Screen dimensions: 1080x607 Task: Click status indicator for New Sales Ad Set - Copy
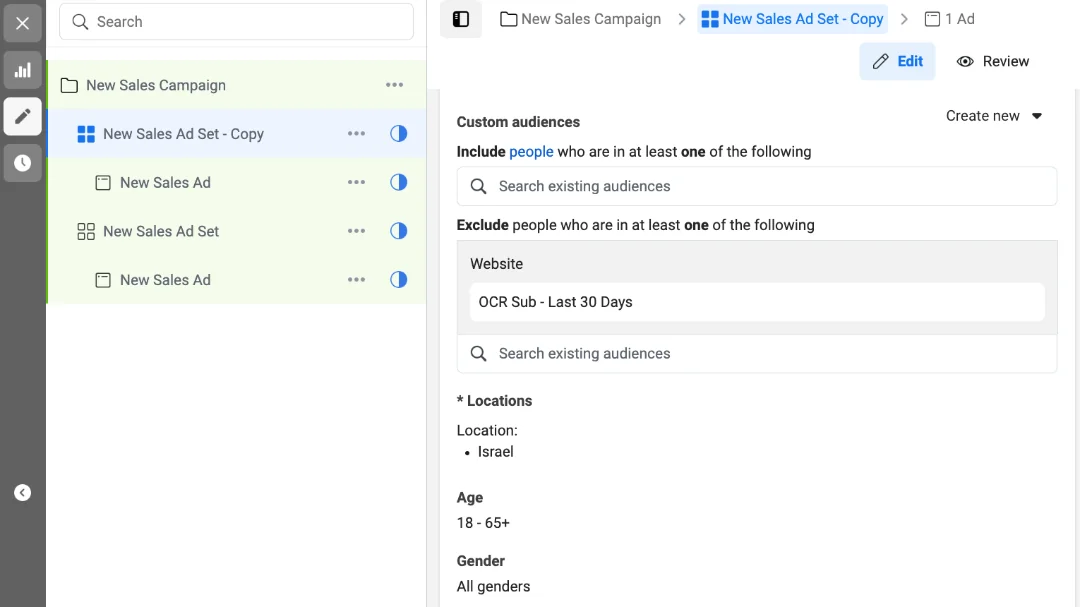click(x=399, y=134)
